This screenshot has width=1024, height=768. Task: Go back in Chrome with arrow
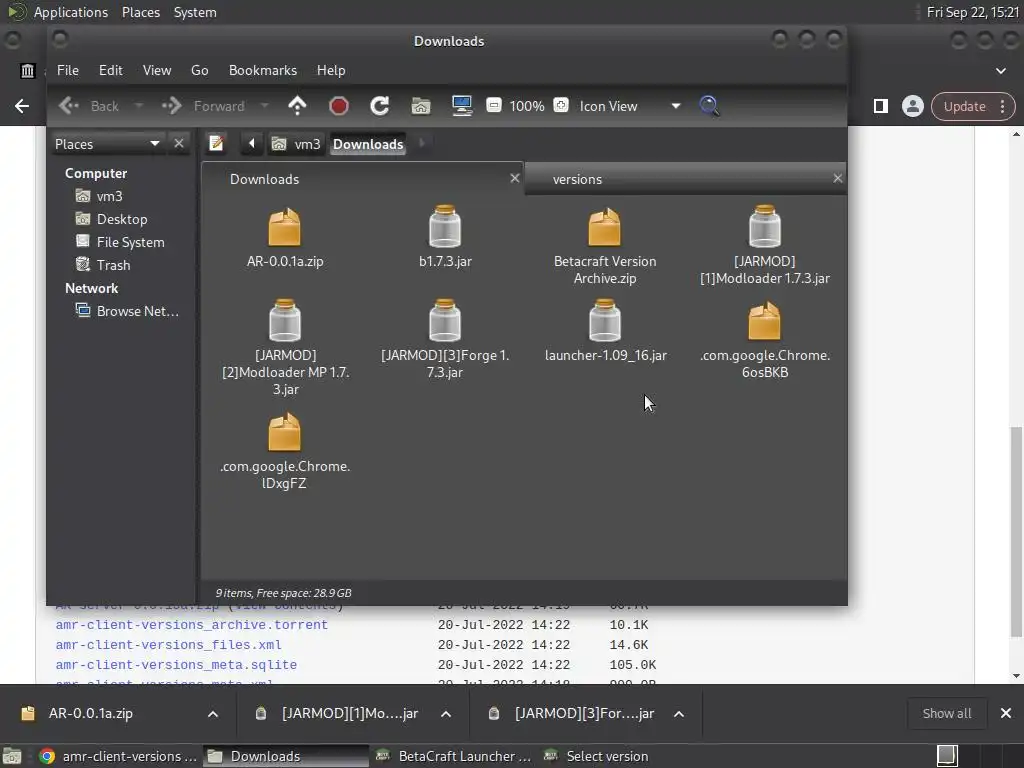coord(22,106)
